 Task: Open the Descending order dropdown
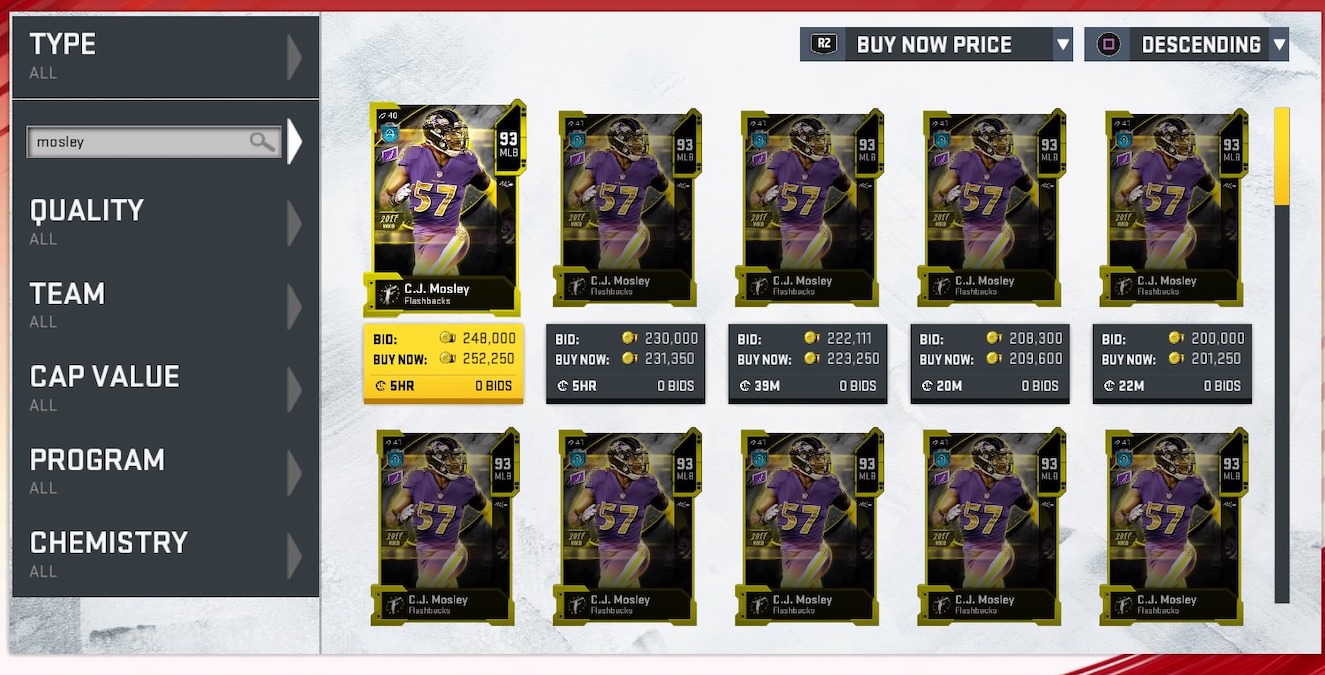coord(1186,44)
